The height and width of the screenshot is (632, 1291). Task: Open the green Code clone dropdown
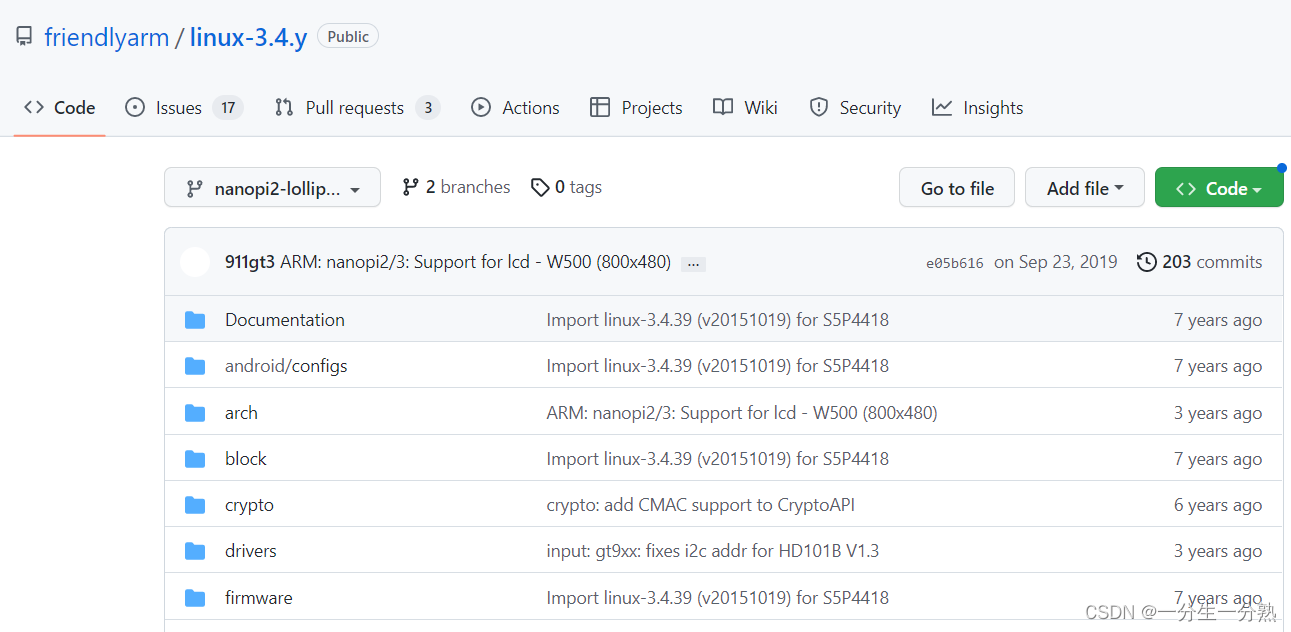(x=1219, y=188)
